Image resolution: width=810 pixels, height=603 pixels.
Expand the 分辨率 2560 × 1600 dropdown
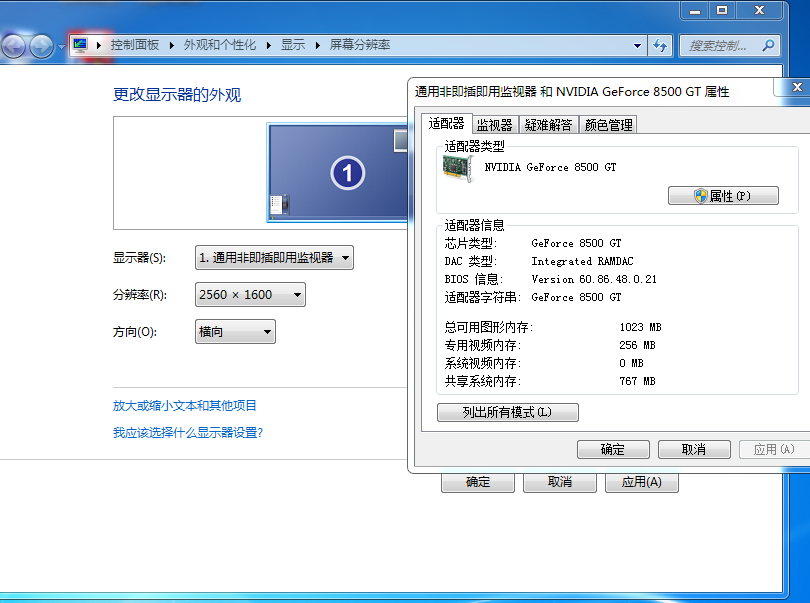tap(250, 295)
